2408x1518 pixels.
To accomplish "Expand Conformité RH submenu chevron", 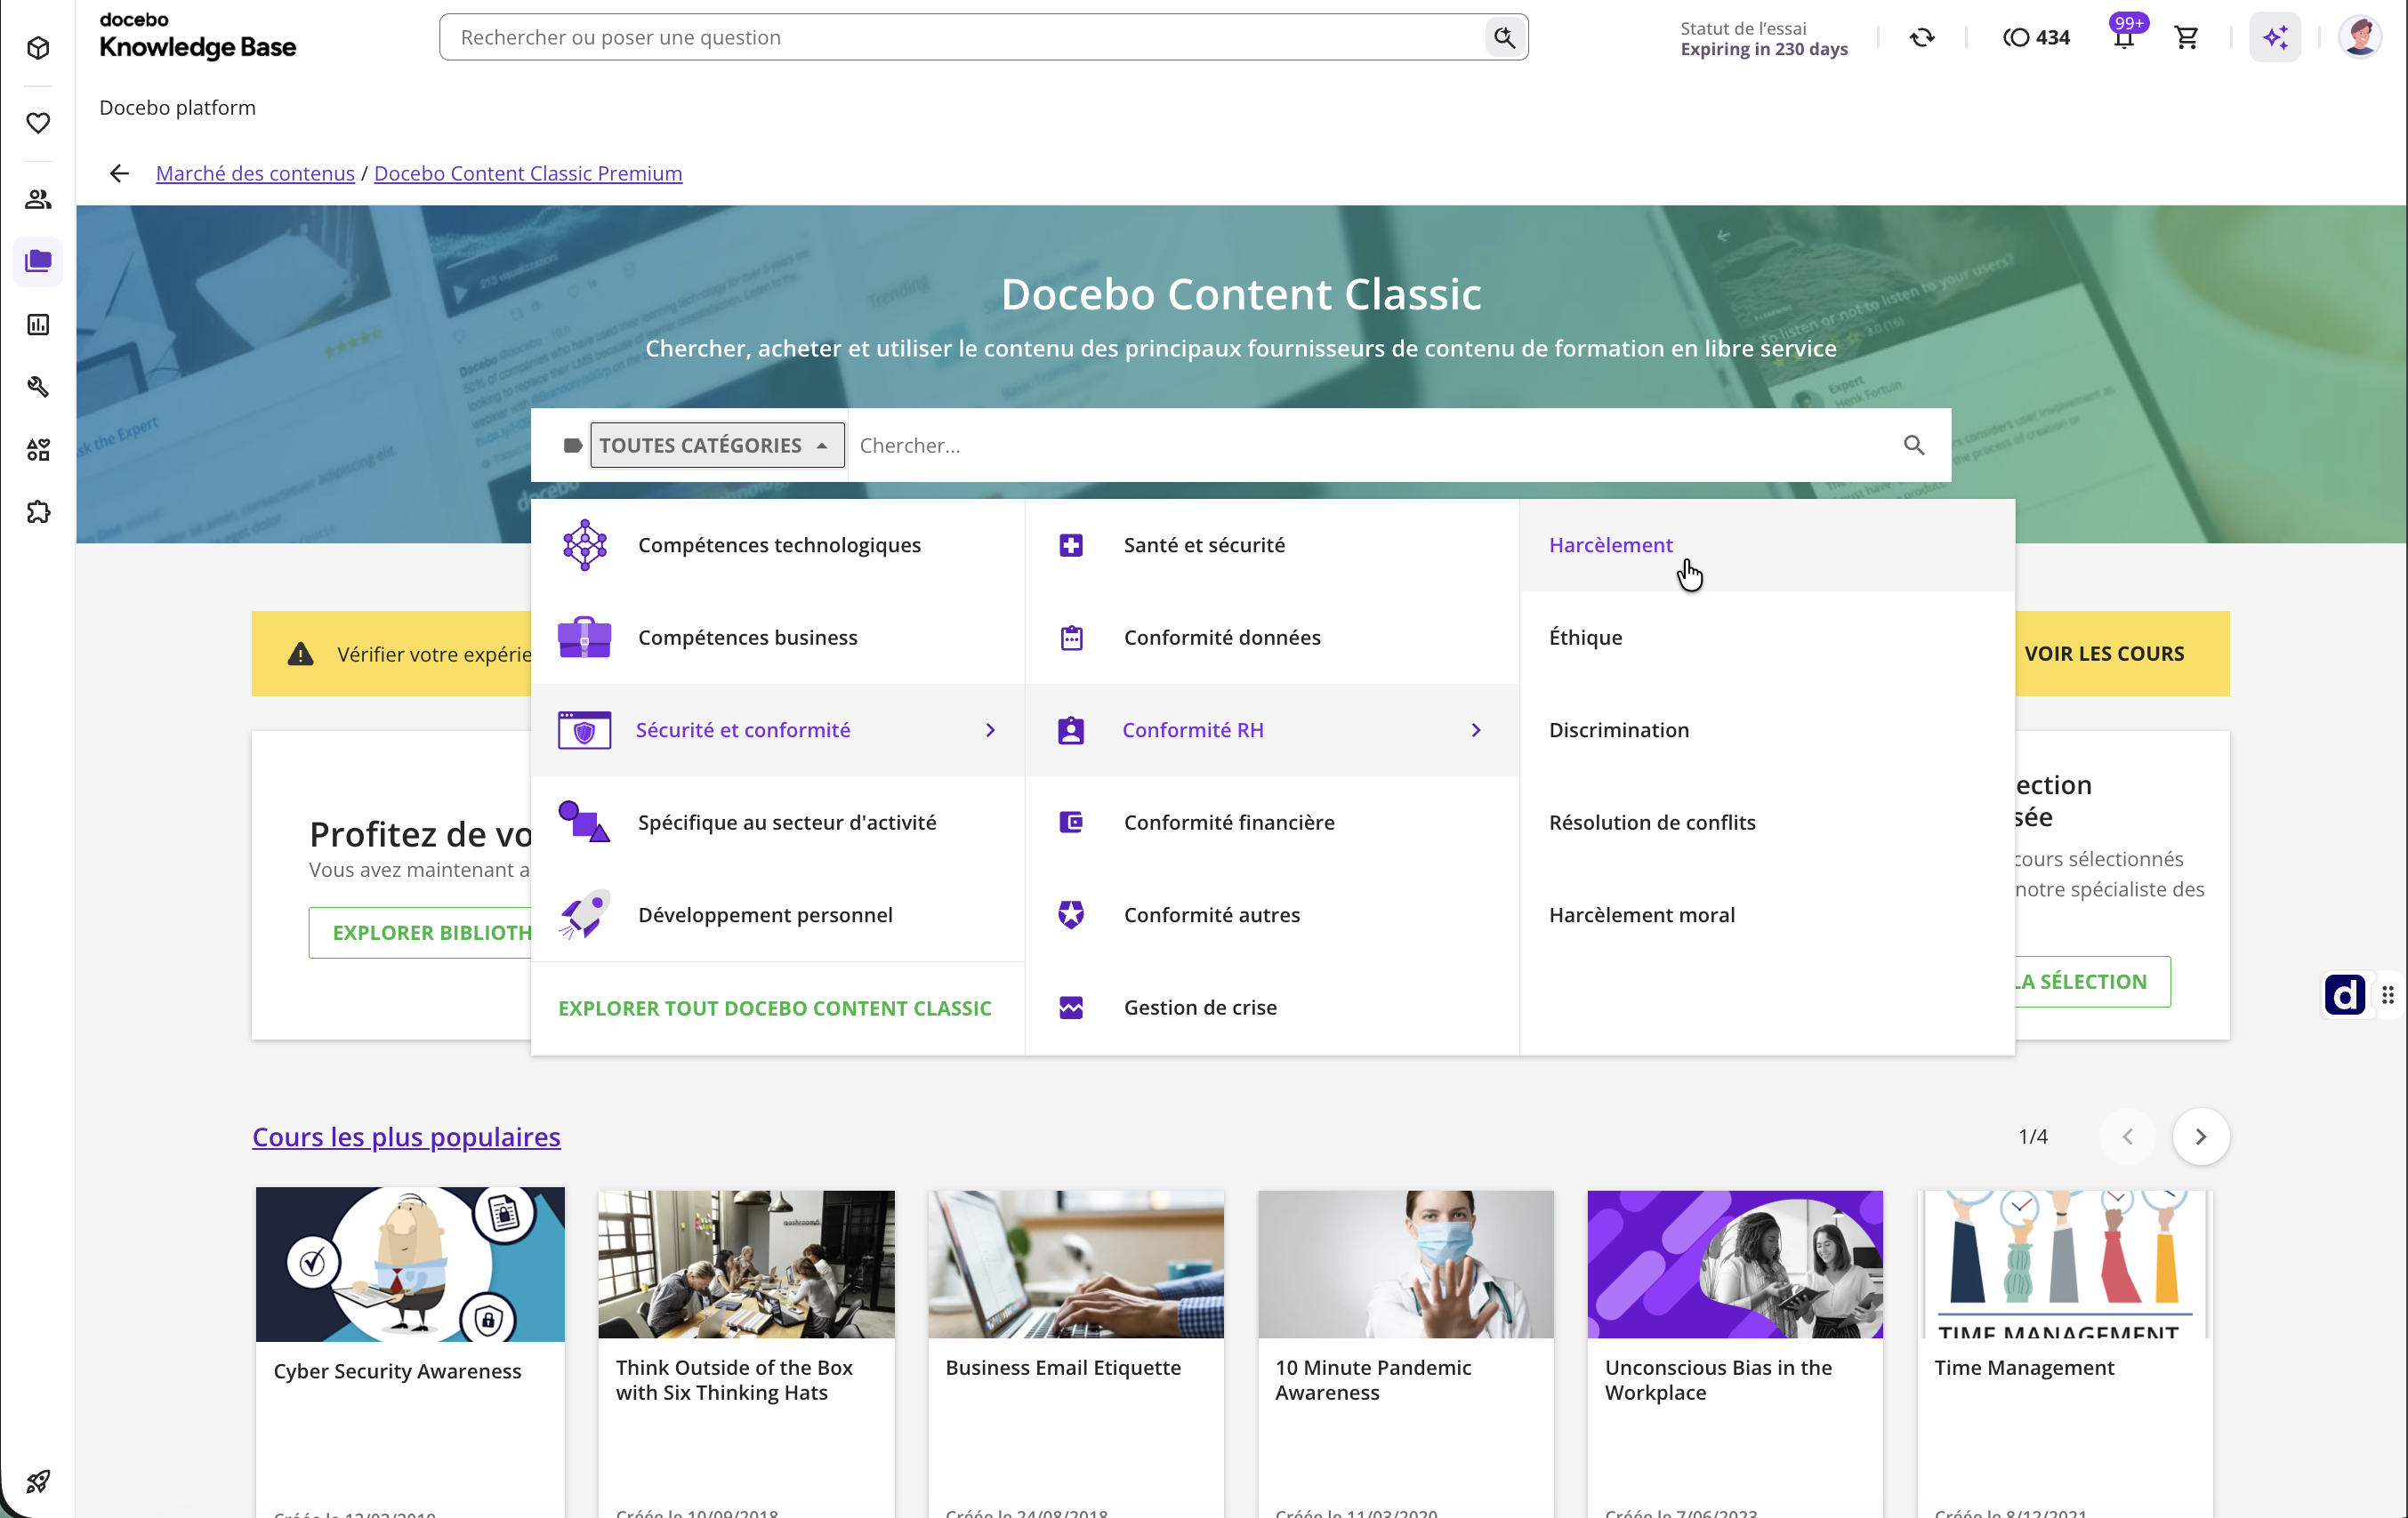I will coord(1476,730).
